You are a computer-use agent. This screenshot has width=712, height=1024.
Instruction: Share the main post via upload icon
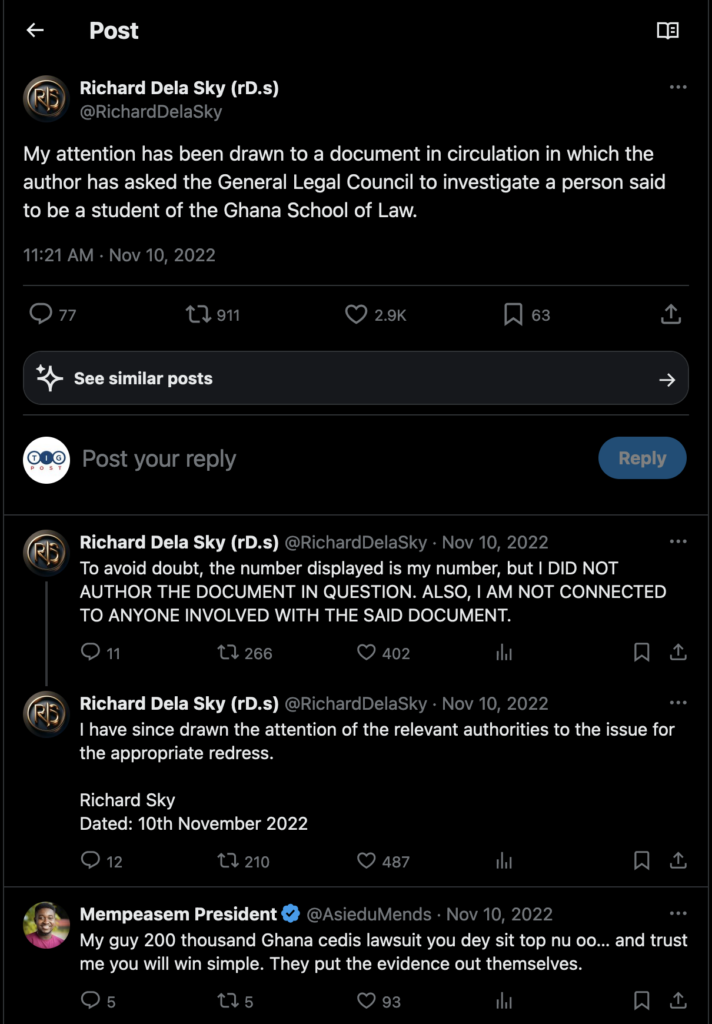click(671, 314)
